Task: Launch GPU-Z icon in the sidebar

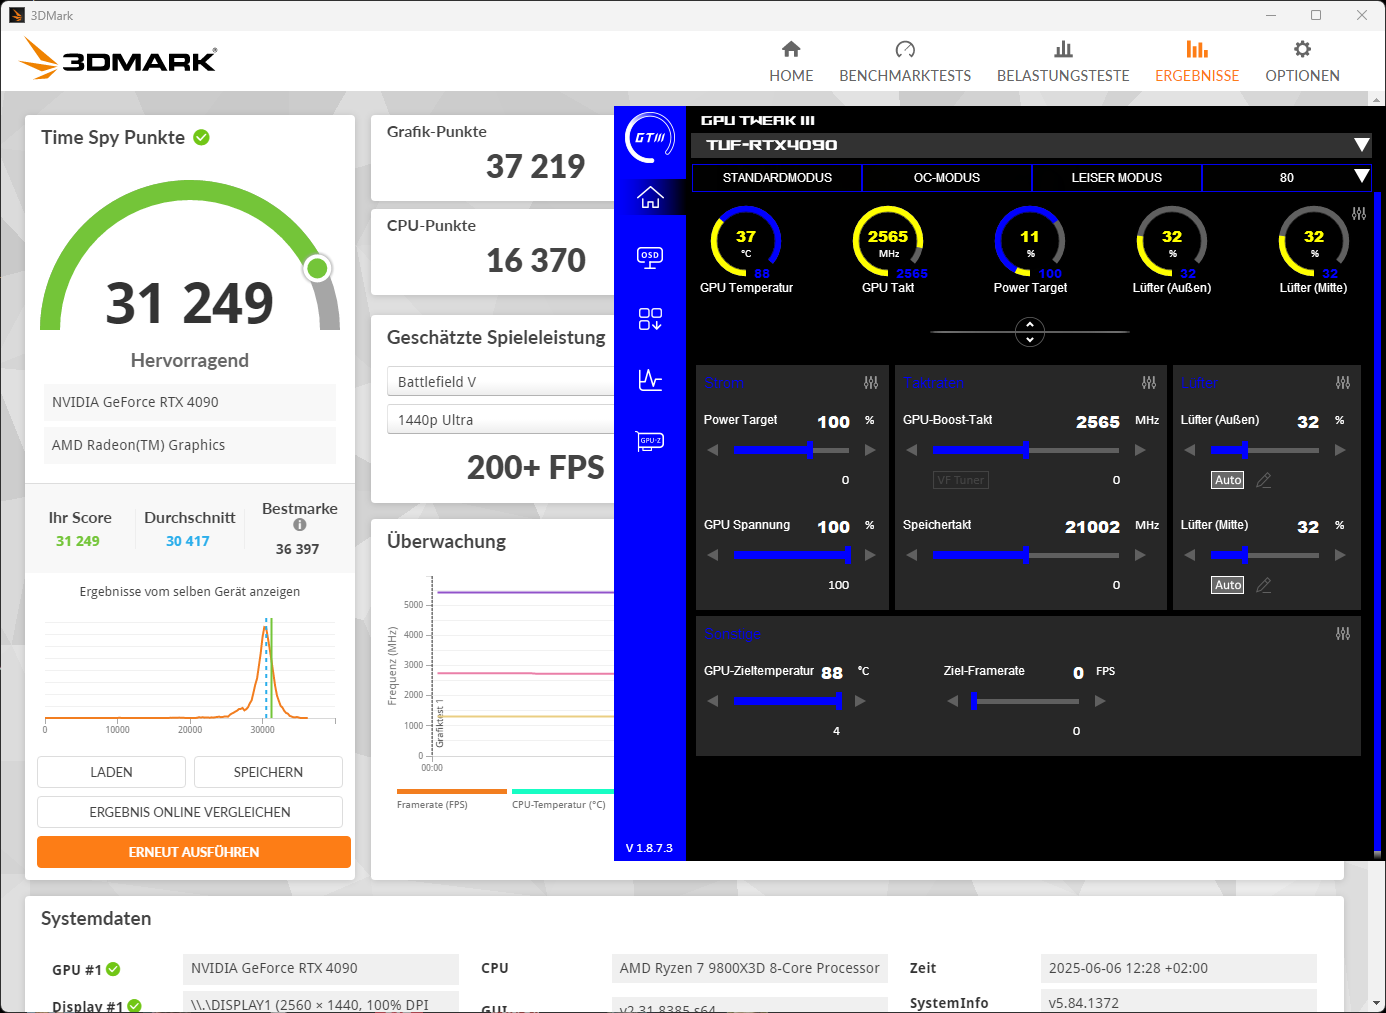Action: click(x=650, y=441)
